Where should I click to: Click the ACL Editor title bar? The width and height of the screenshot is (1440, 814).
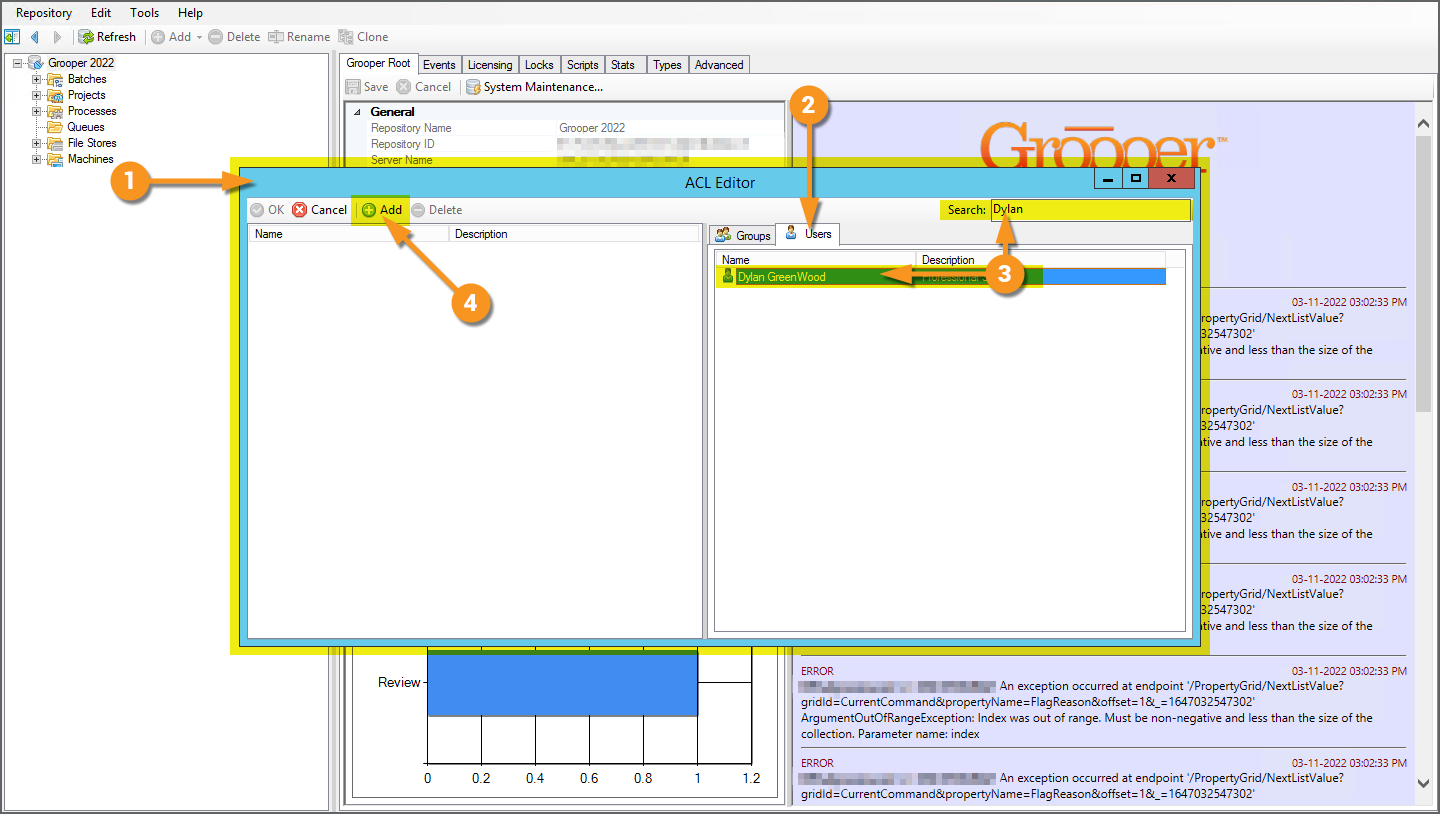pos(720,182)
